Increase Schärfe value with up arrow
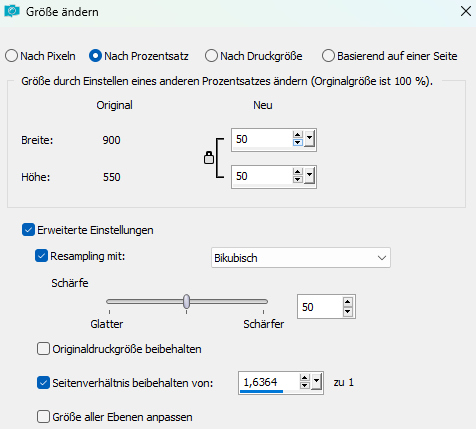Viewport: 476px width, 429px height. coord(348,302)
